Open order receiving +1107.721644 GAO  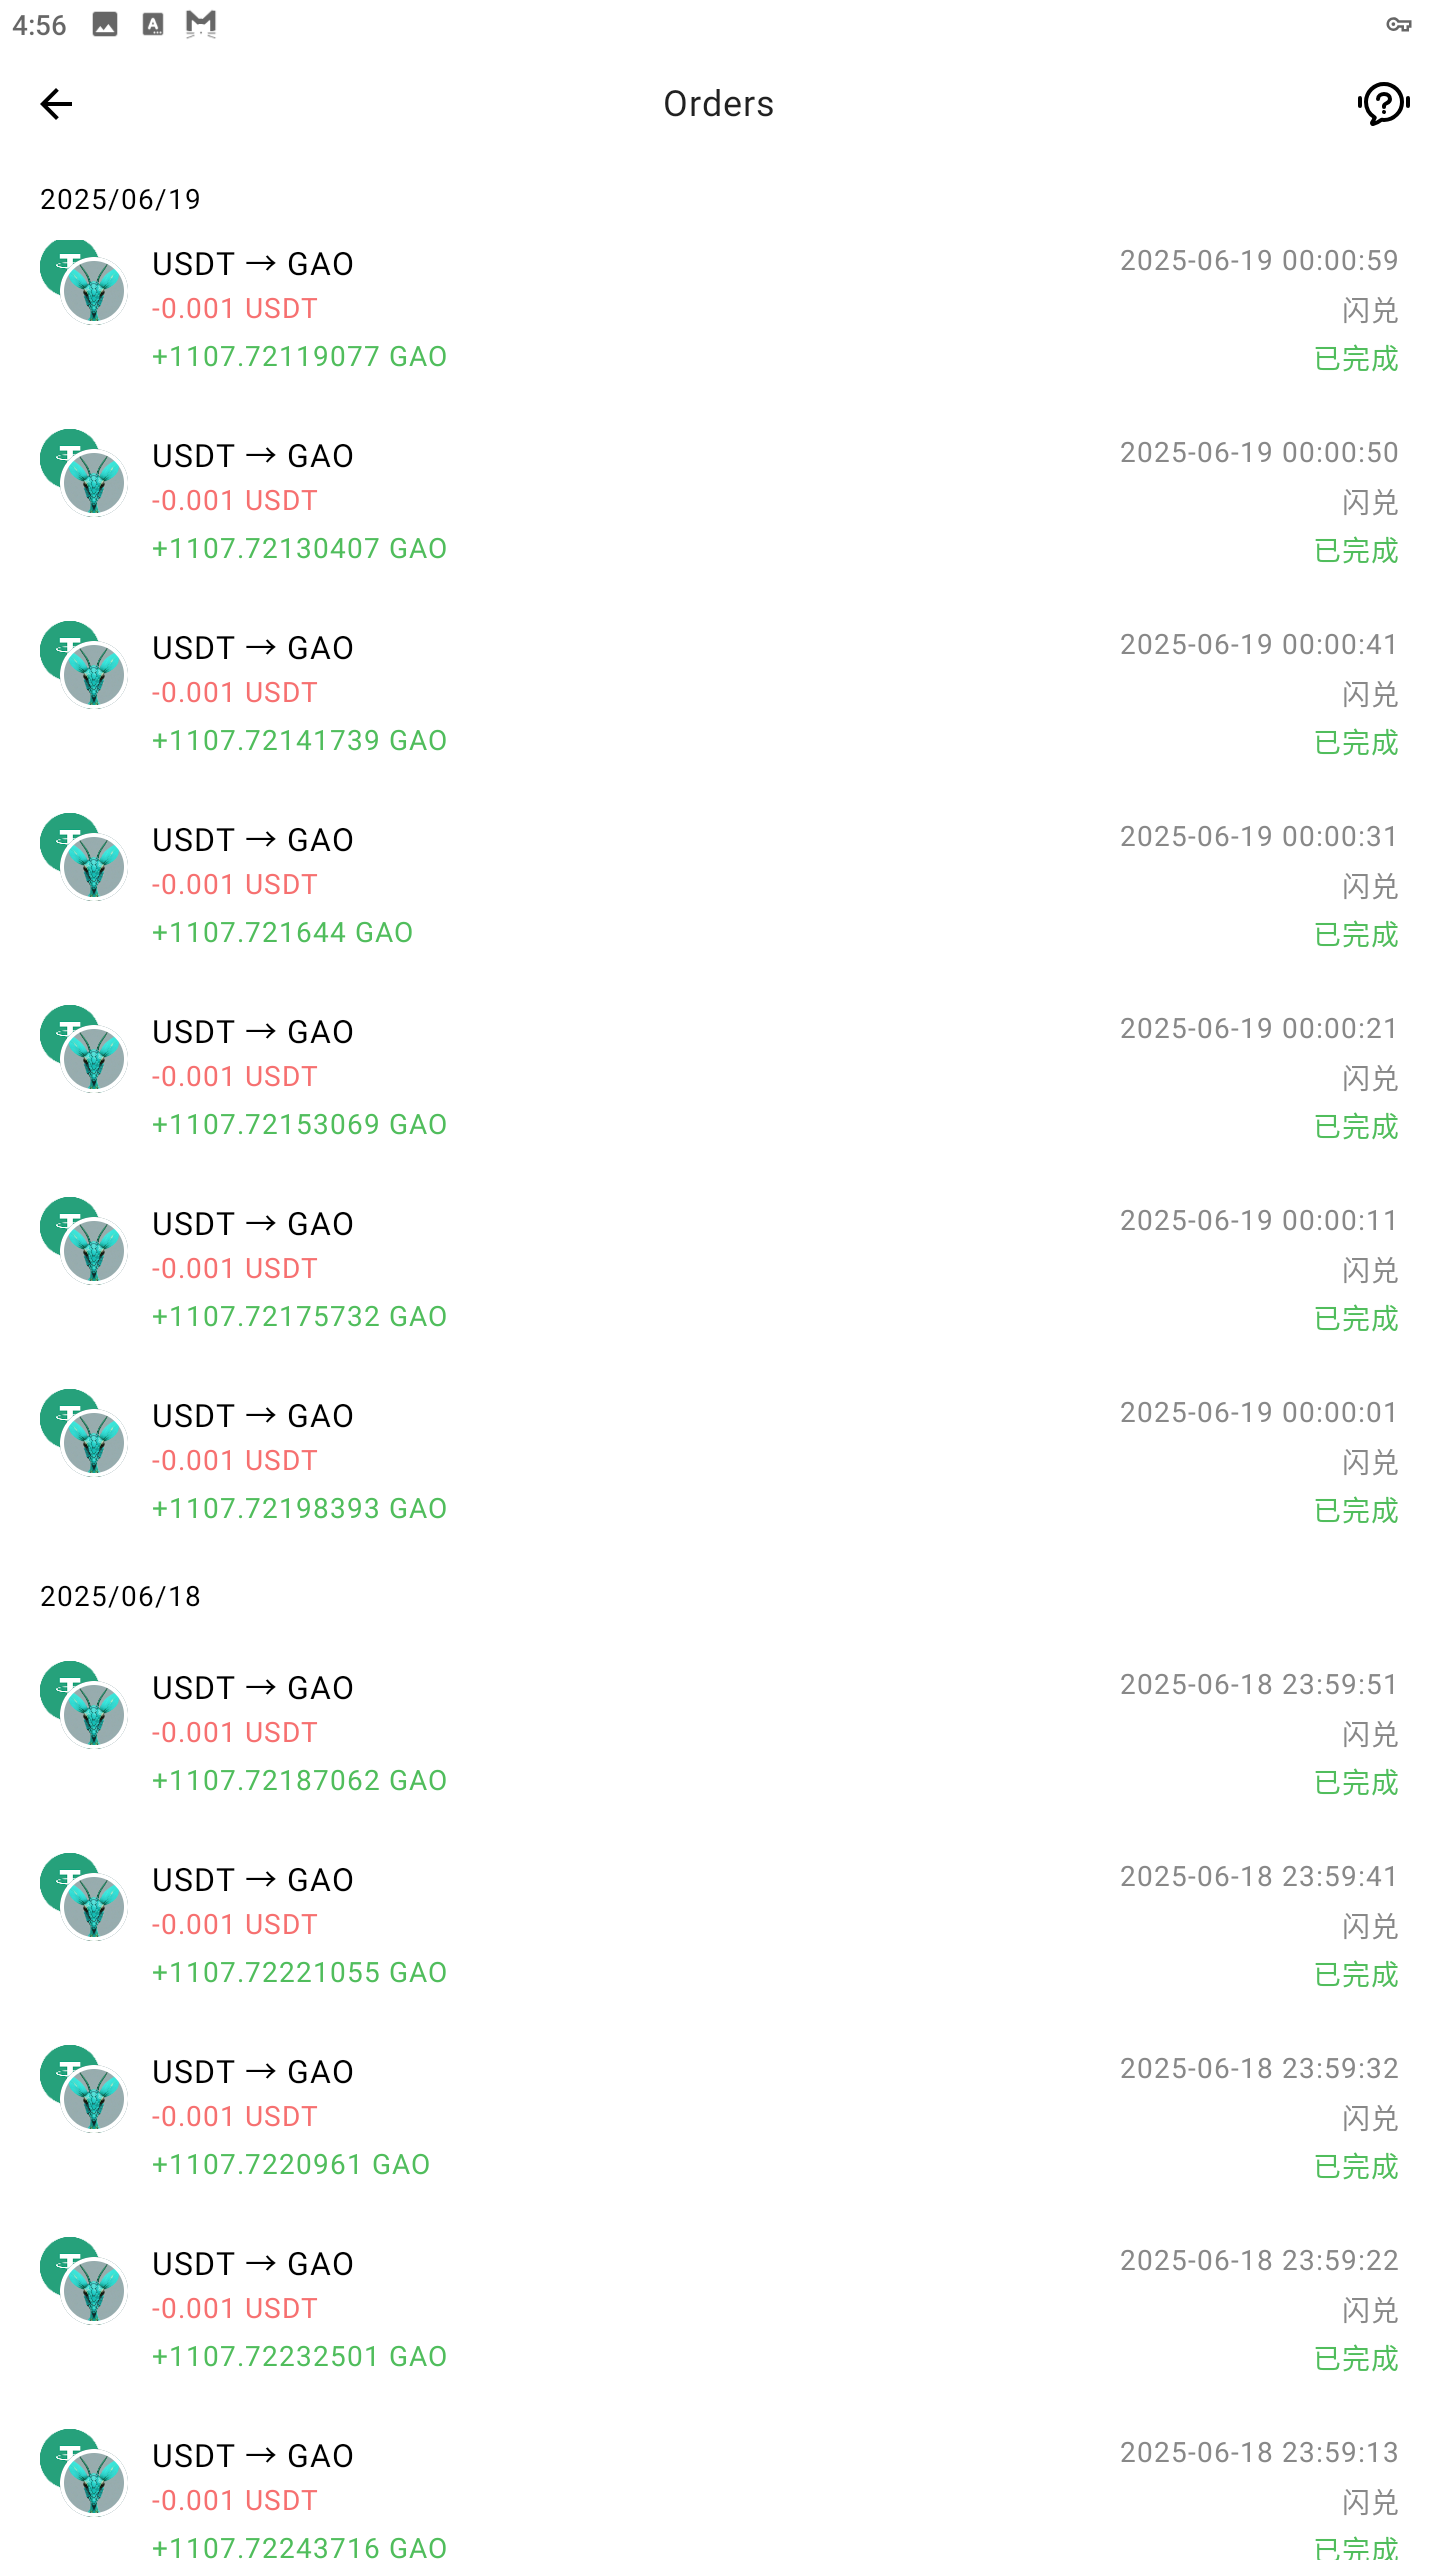tap(720, 884)
